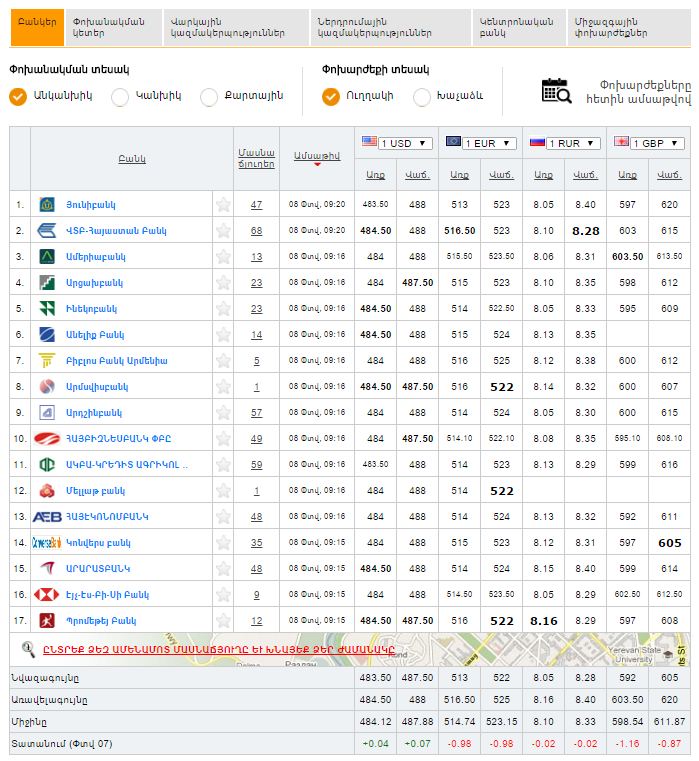Switch rate type to Խաչաձև
The width and height of the screenshot is (699, 761).
tap(422, 97)
